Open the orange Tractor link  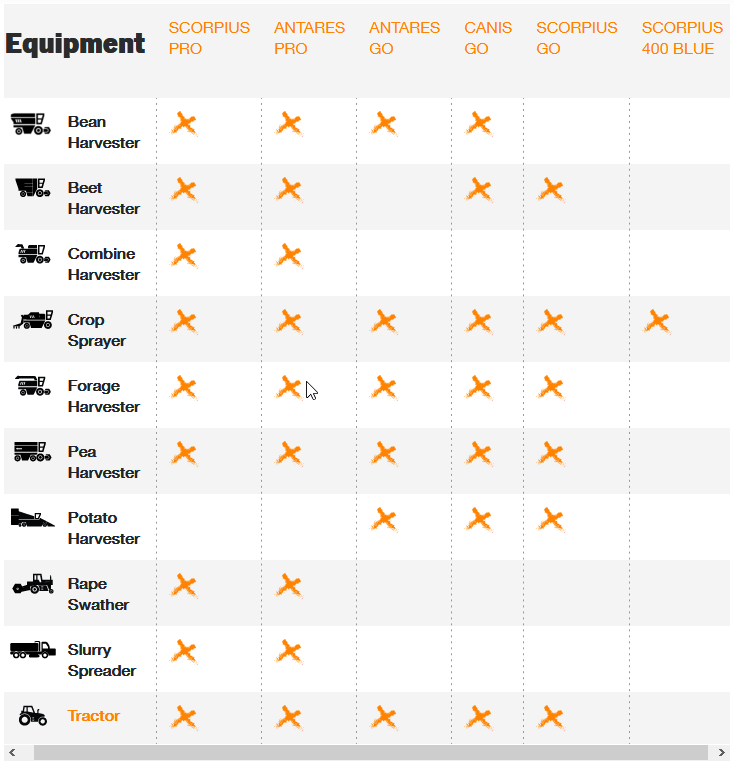[94, 716]
